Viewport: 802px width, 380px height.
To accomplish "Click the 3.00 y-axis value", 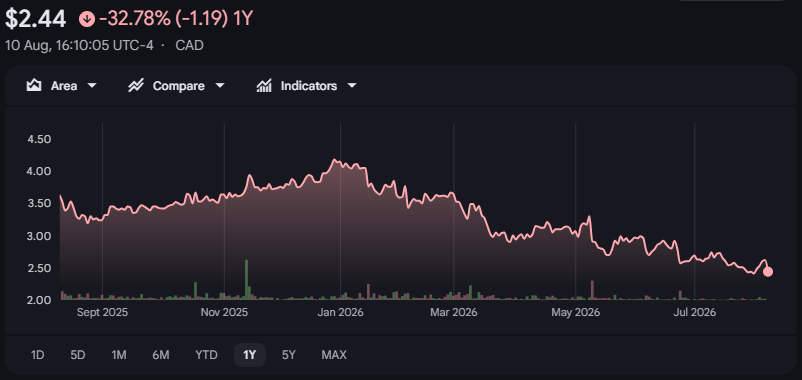I will 39,236.
